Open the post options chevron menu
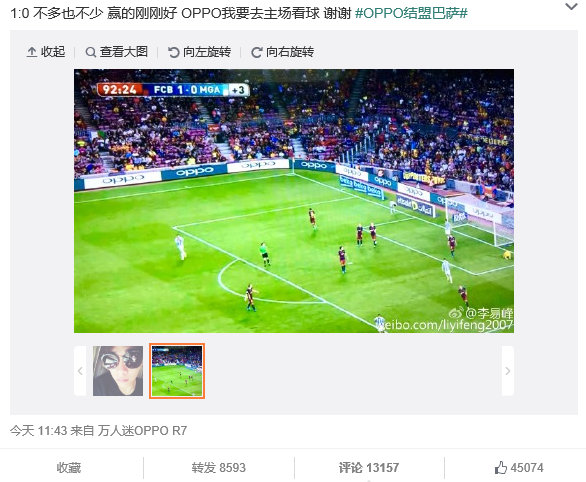The image size is (586, 482). 571,6
